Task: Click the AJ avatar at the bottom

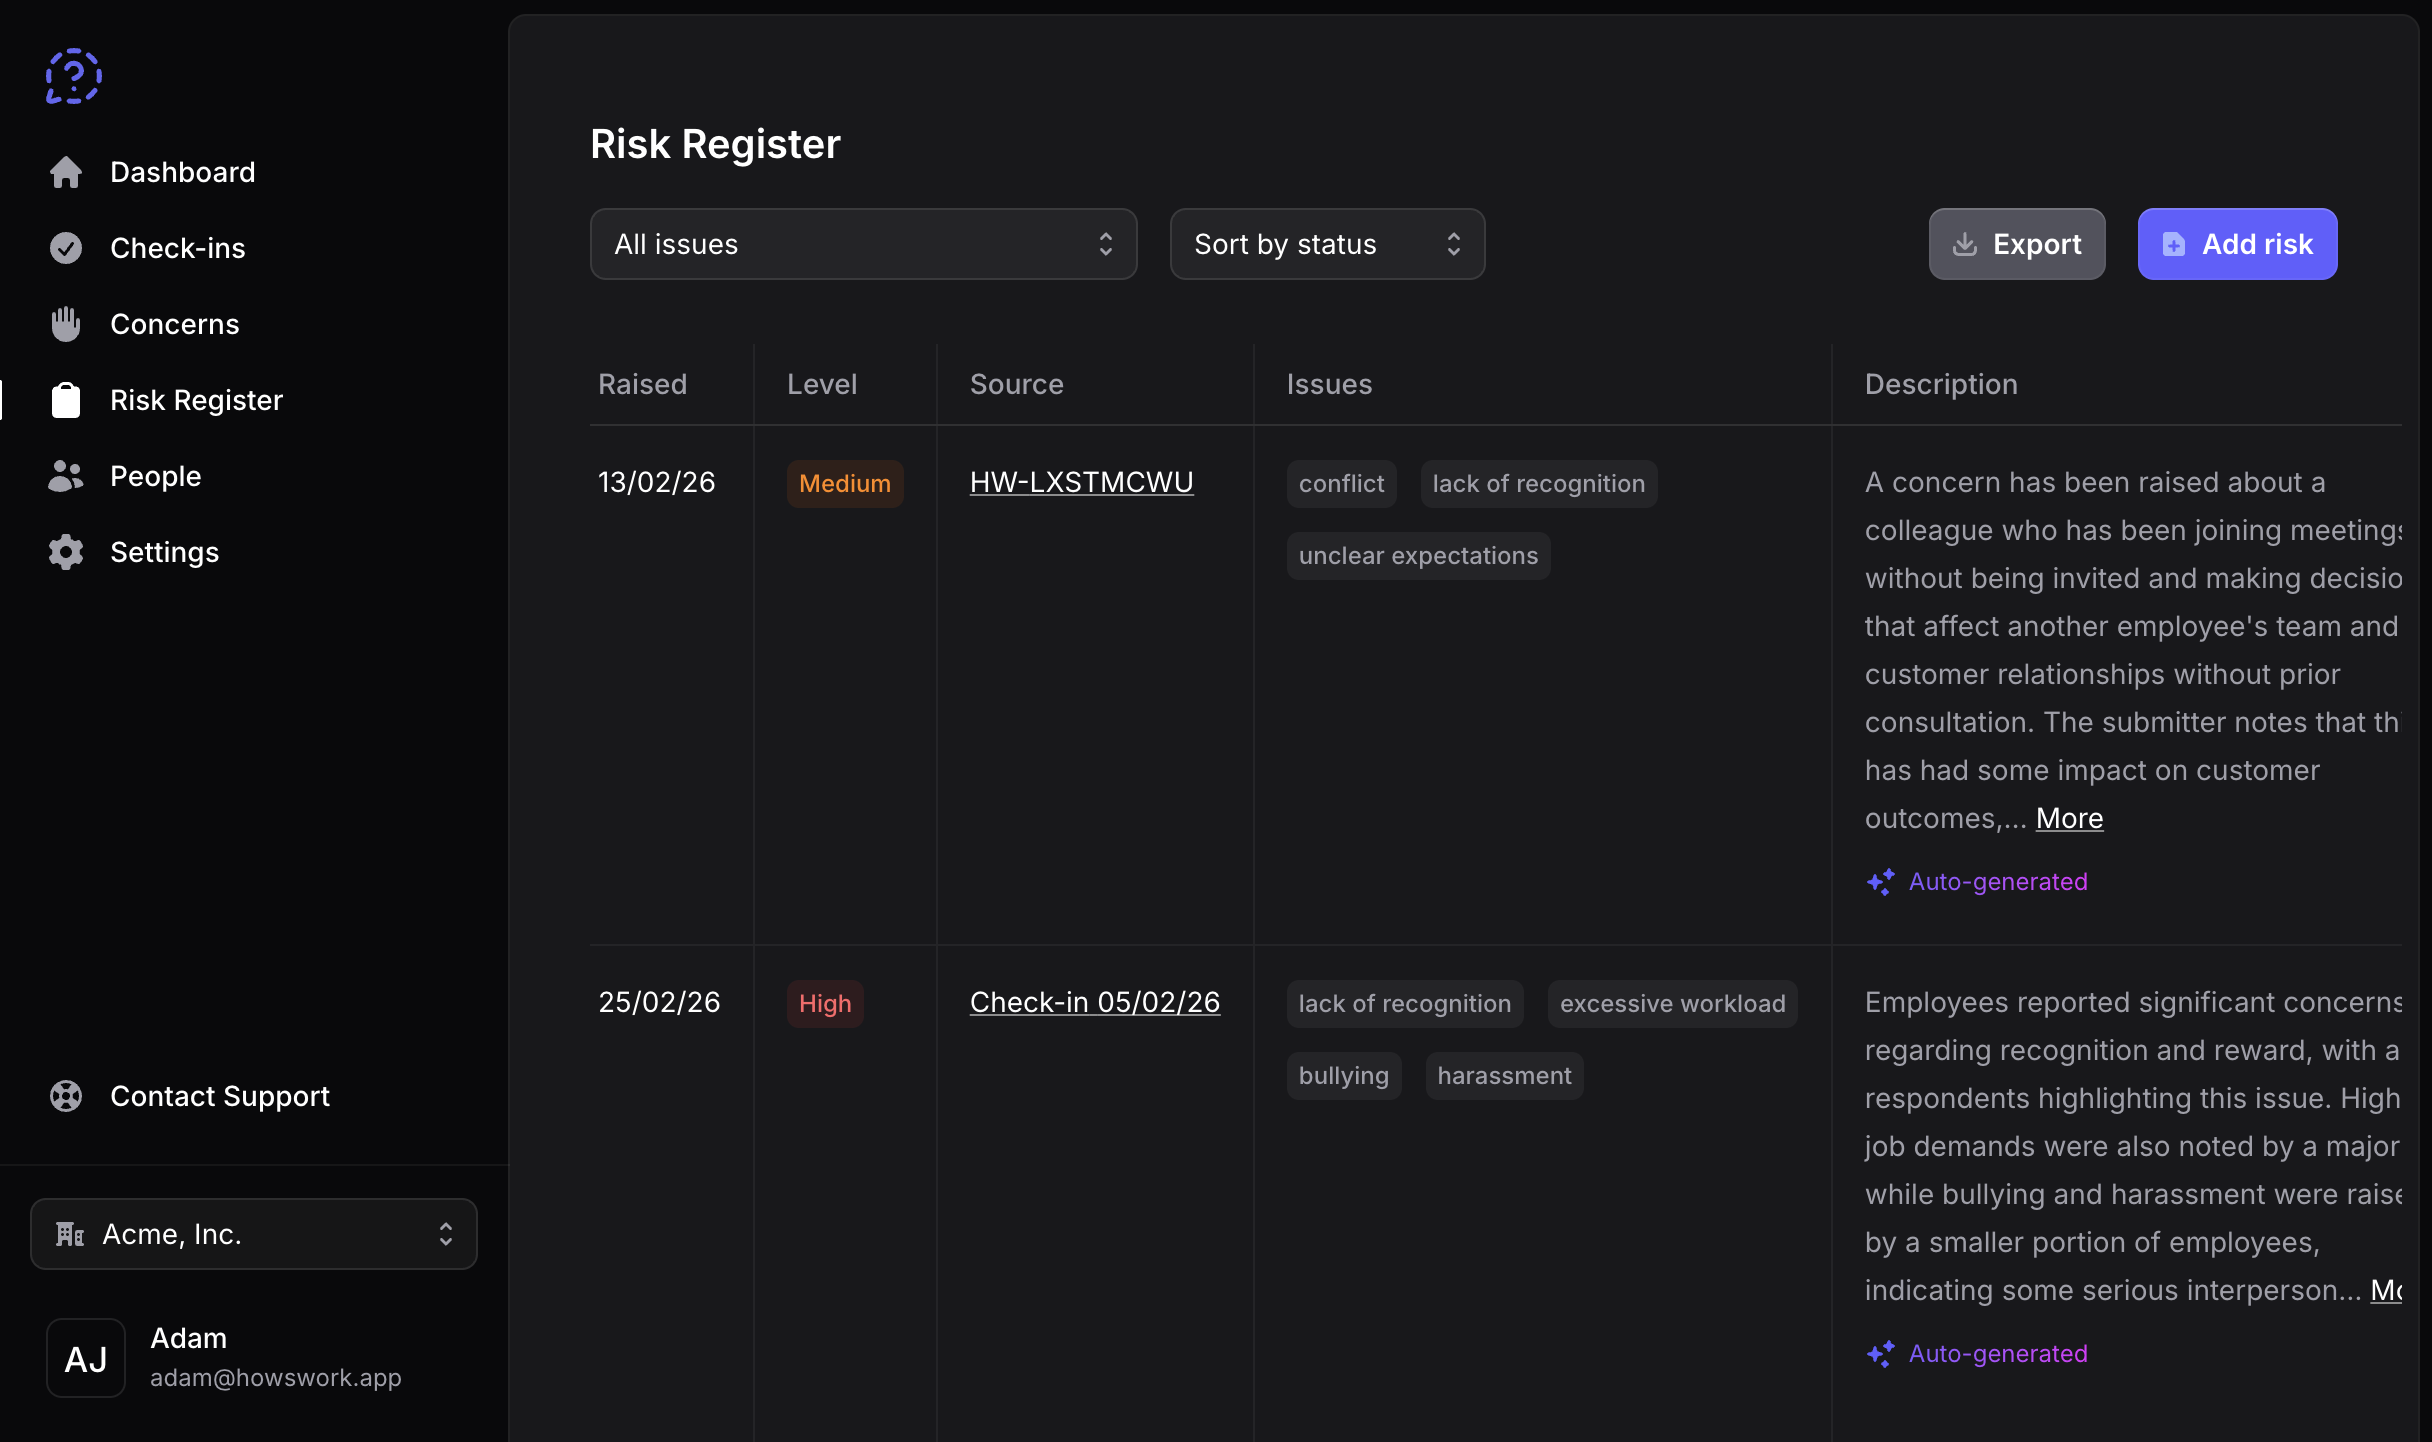Action: [x=85, y=1358]
